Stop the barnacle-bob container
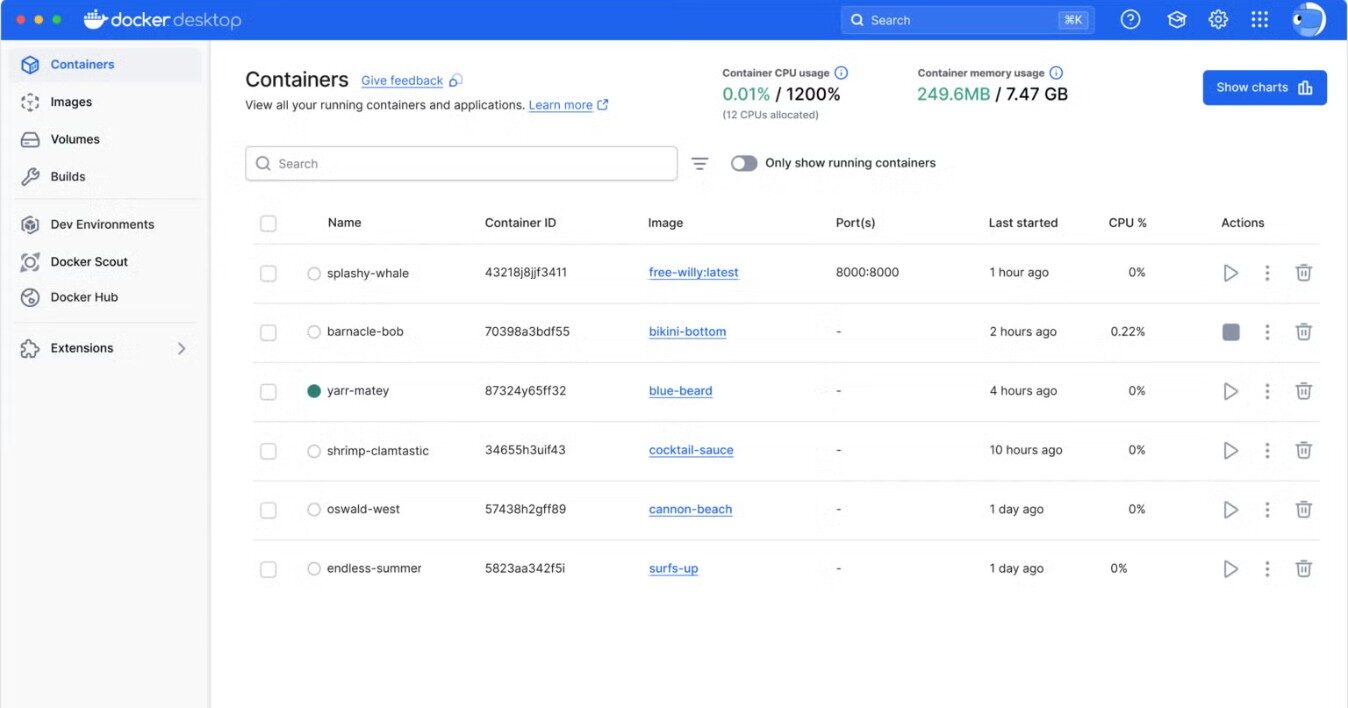This screenshot has width=1348, height=708. [1231, 332]
